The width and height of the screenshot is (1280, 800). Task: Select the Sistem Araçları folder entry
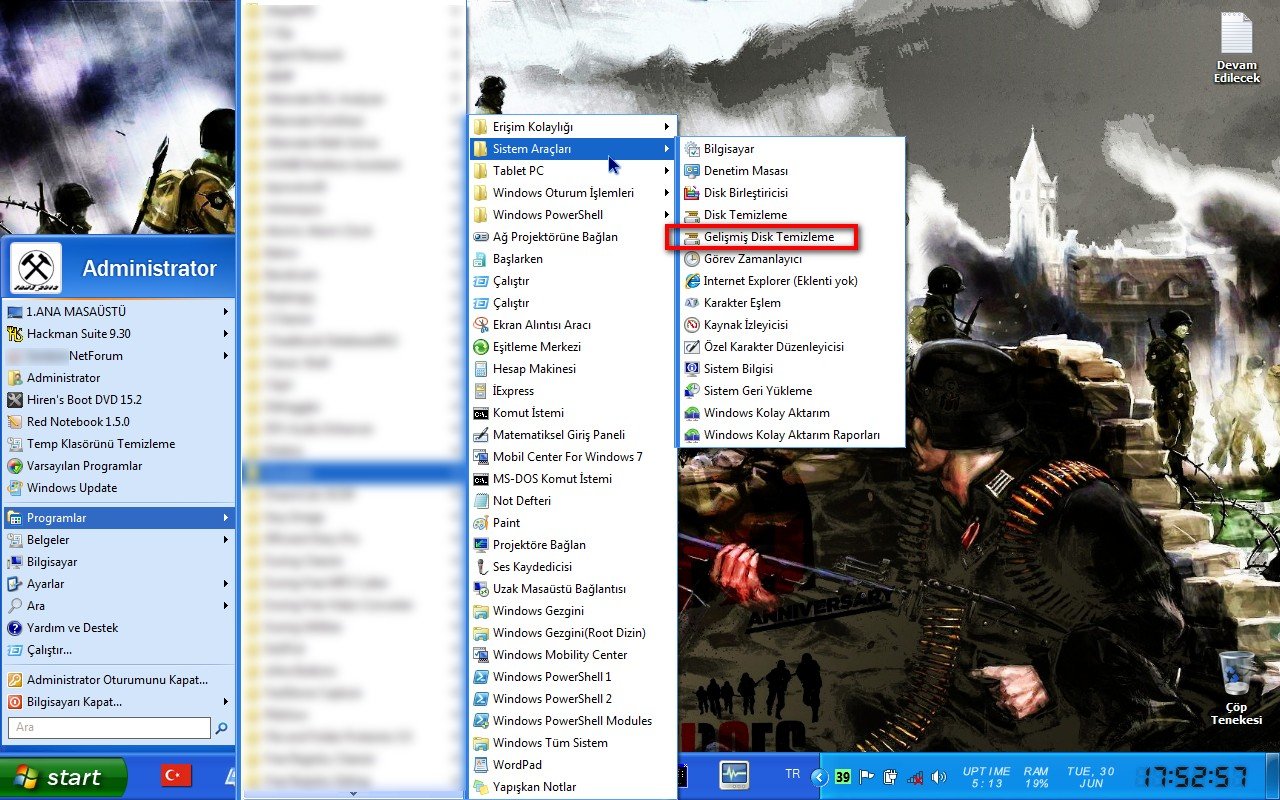point(572,149)
